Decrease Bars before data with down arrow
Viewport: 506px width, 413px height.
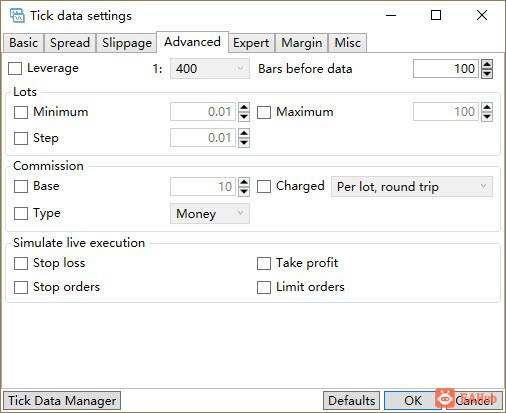click(x=487, y=73)
